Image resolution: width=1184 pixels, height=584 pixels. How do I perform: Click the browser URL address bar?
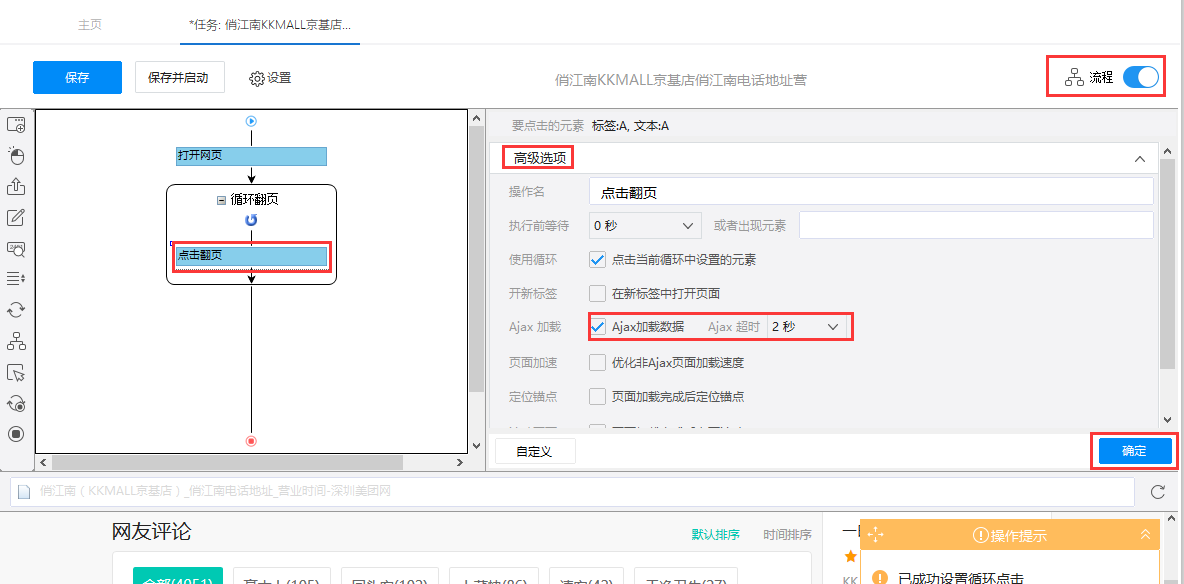pos(572,492)
